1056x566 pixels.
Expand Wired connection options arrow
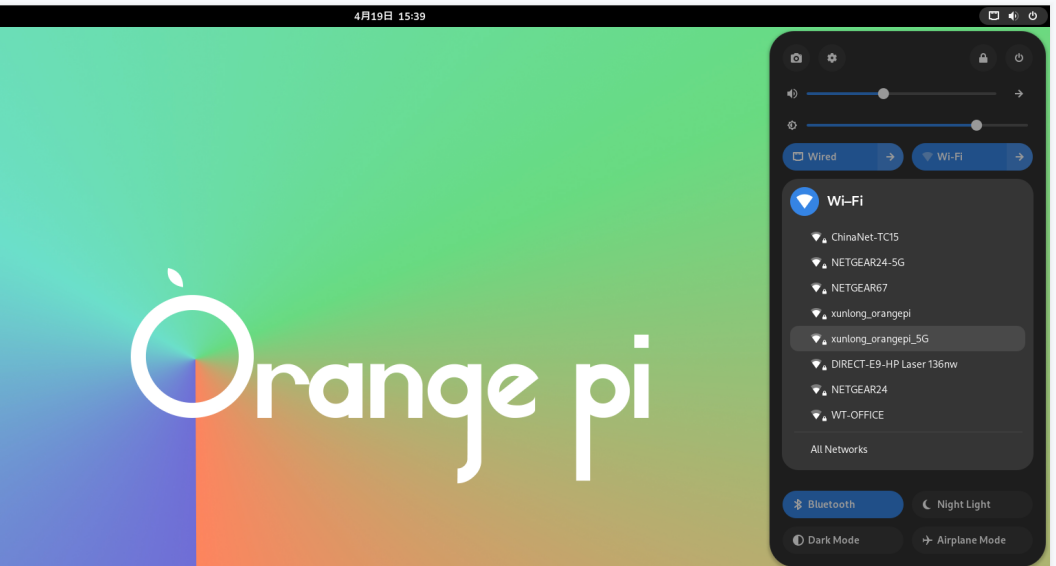tap(890, 157)
